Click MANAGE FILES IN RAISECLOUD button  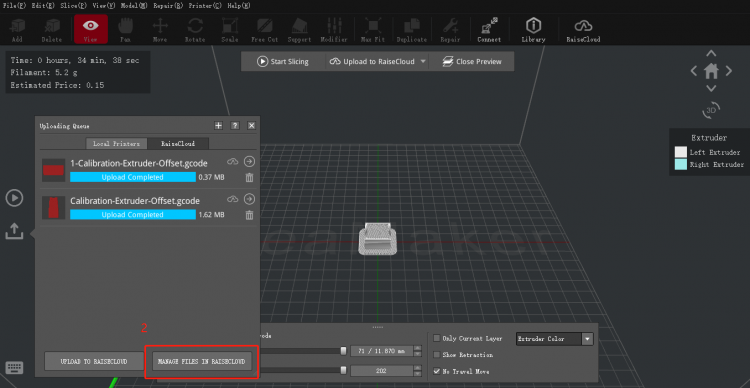tap(202, 361)
